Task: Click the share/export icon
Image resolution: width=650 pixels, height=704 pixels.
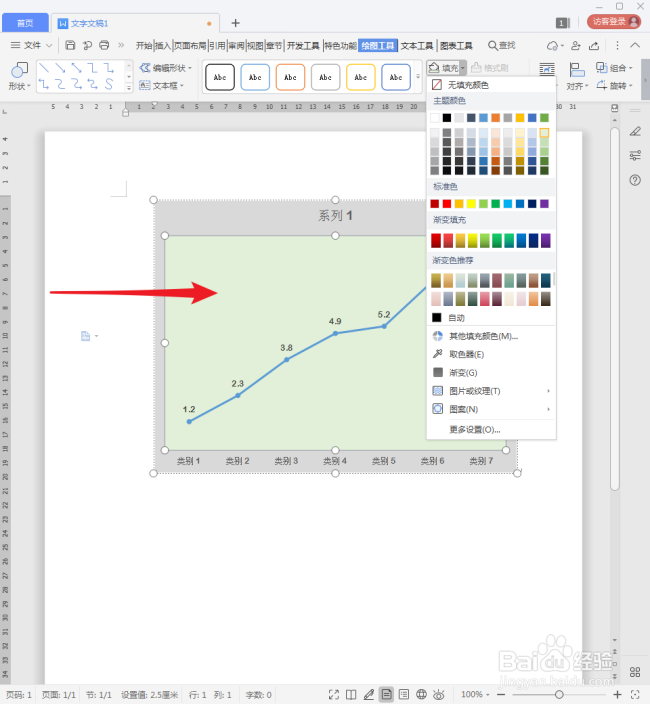Action: [x=594, y=45]
